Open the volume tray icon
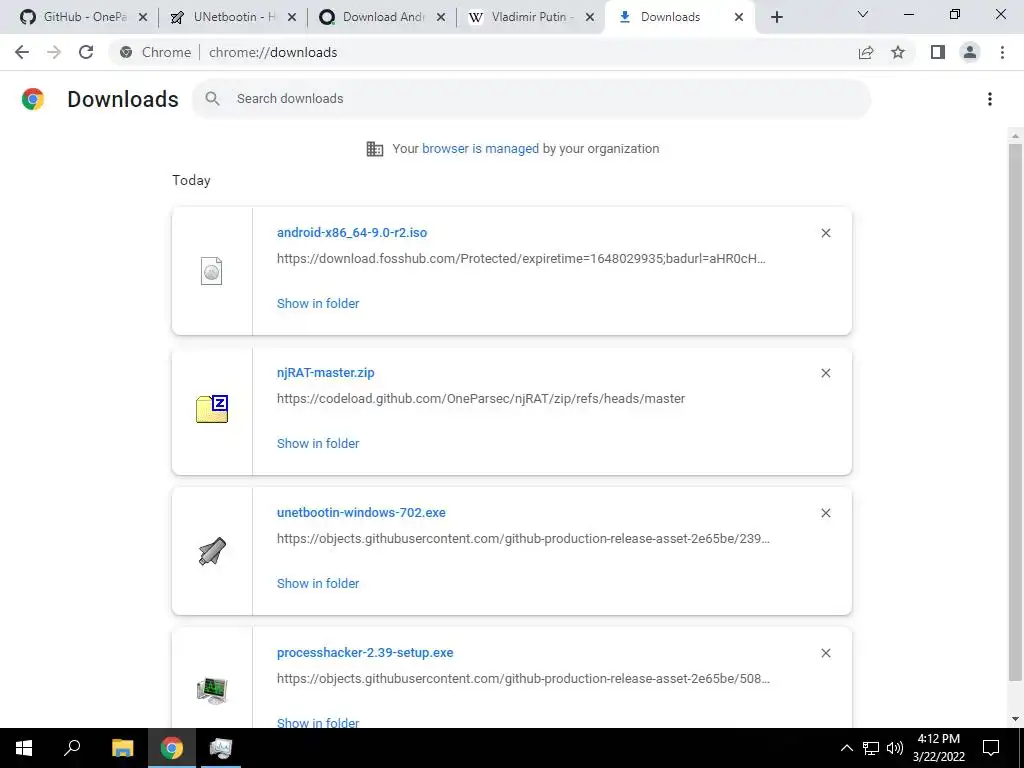Screen dimensions: 1024x768 [x=895, y=748]
